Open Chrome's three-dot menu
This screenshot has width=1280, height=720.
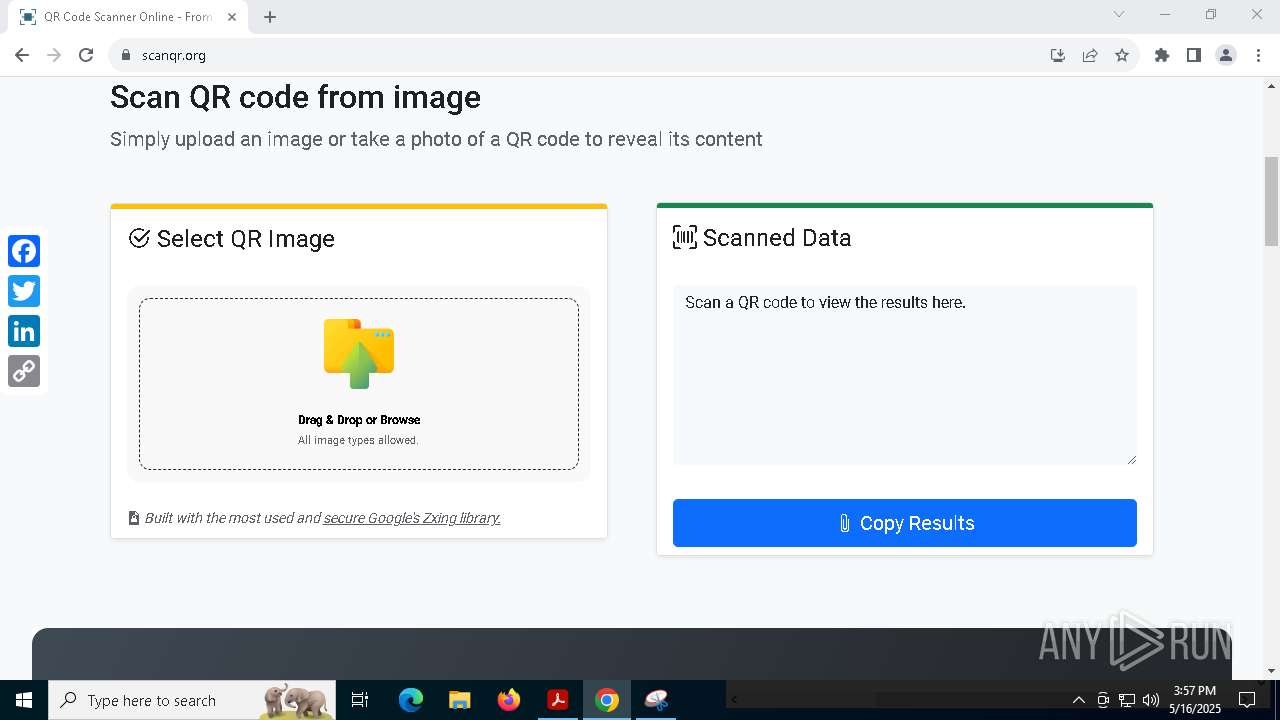[1257, 55]
